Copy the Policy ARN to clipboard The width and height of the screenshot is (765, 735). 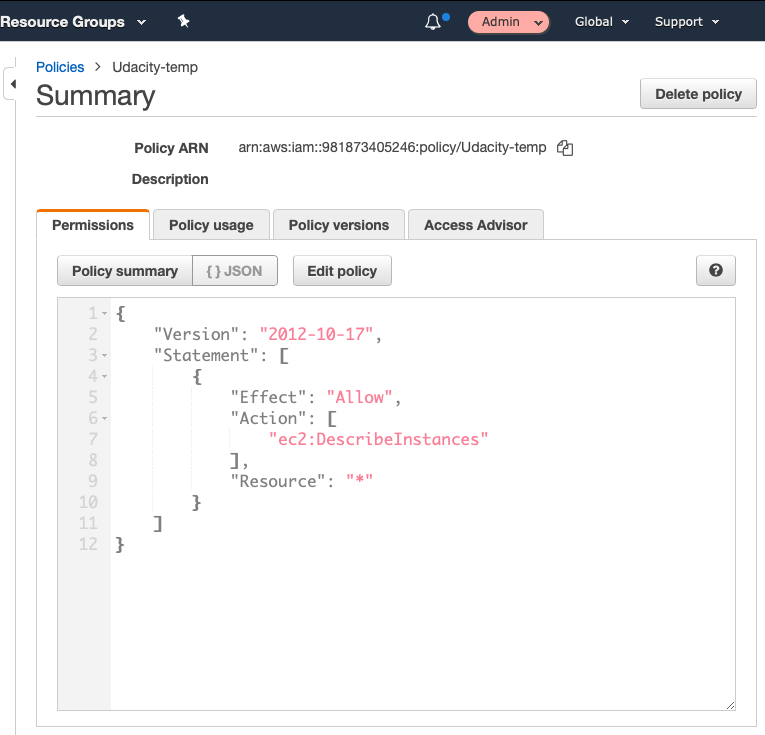pyautogui.click(x=565, y=148)
